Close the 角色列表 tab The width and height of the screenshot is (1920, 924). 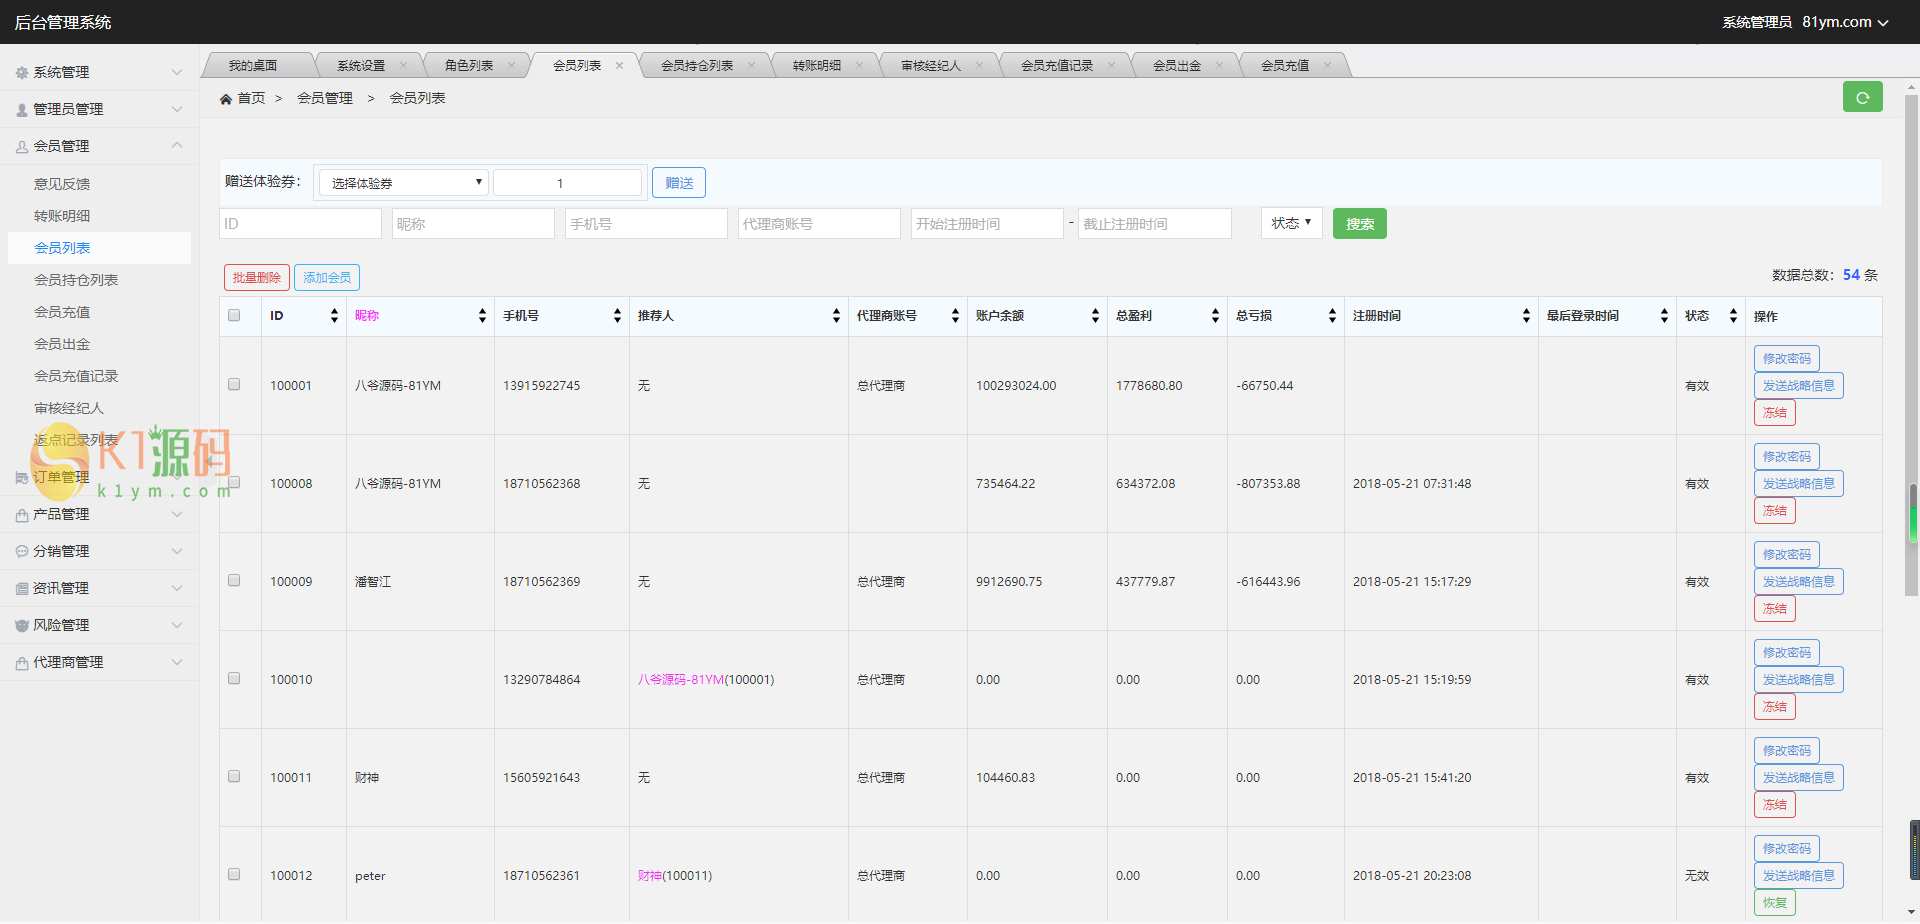(x=511, y=66)
